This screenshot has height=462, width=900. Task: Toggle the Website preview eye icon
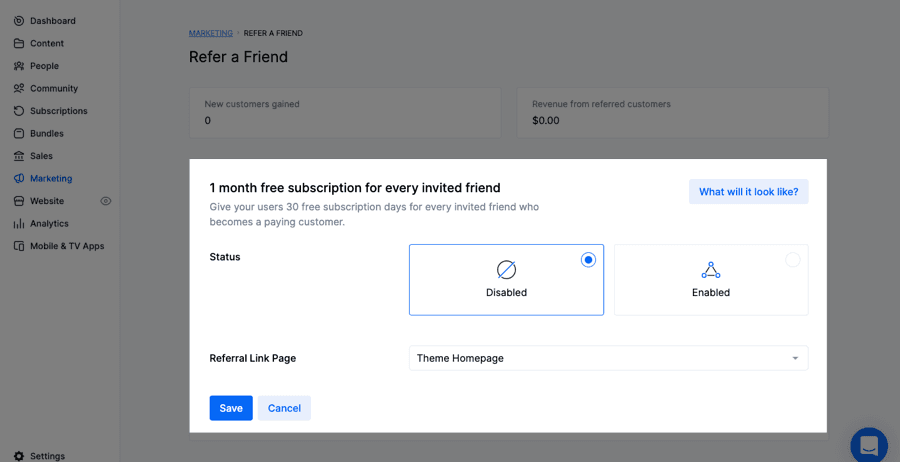[106, 201]
